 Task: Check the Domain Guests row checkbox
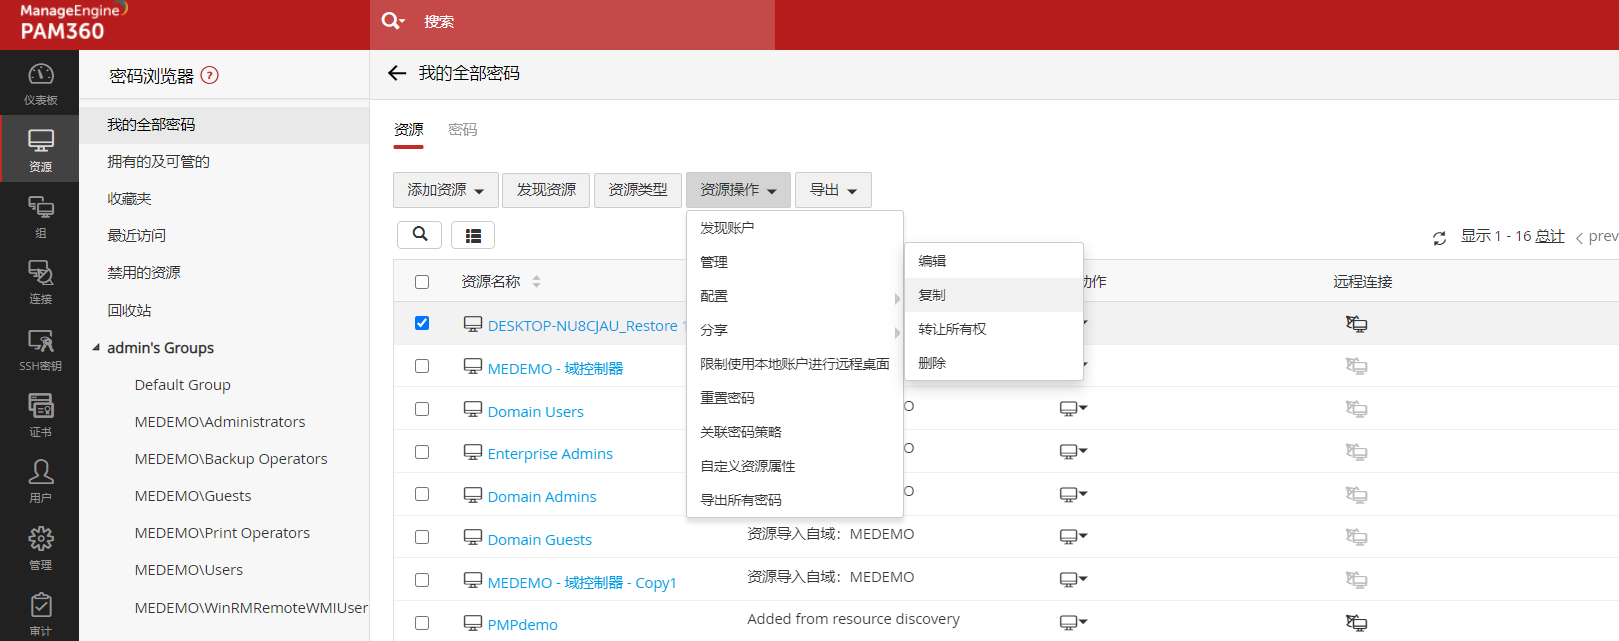click(422, 537)
